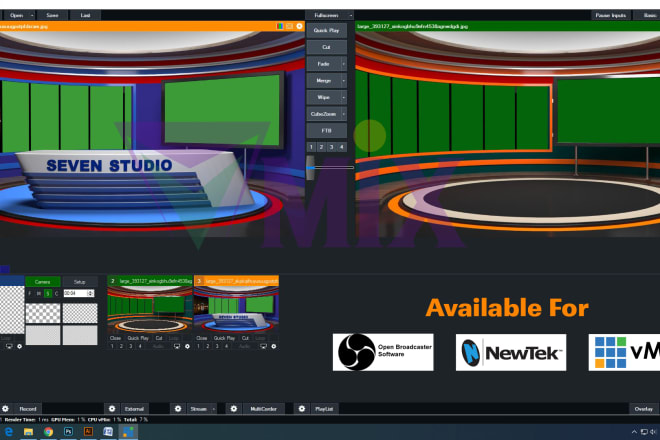Select the M mode toggle in camera panel
660x440 pixels.
39,293
